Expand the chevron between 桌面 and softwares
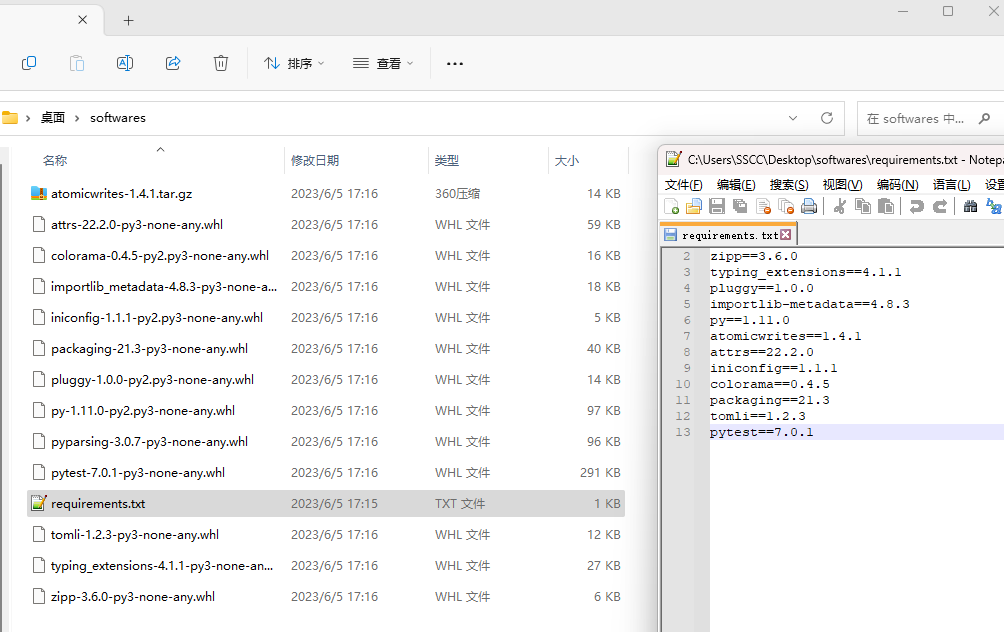 pos(77,118)
